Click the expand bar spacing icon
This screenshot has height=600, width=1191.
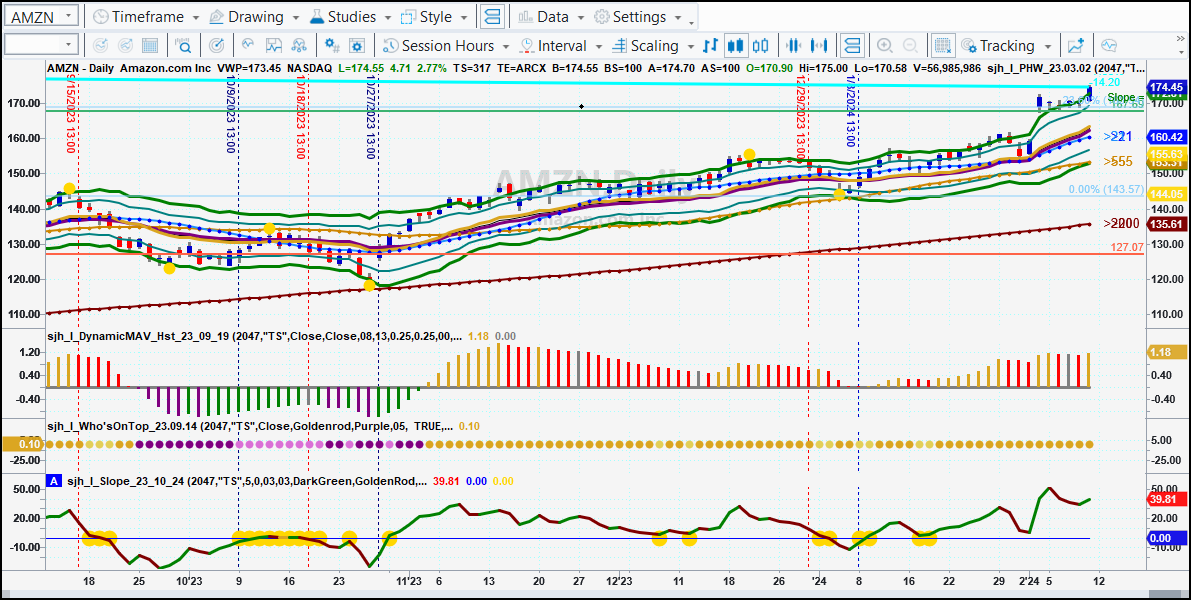point(818,46)
